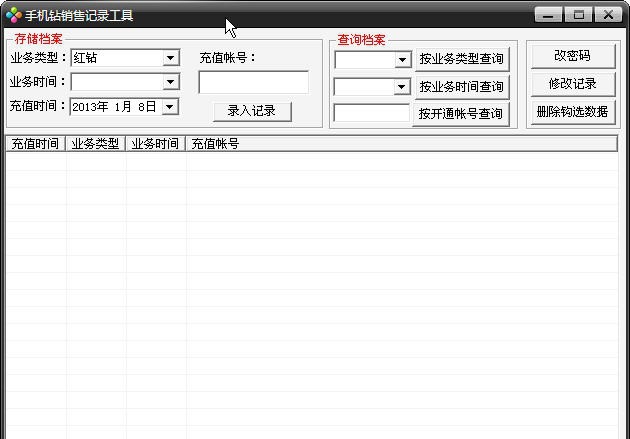Open the dropdown beside 按业务类型查询
Viewport: 630px width, 439px height.
[x=402, y=60]
